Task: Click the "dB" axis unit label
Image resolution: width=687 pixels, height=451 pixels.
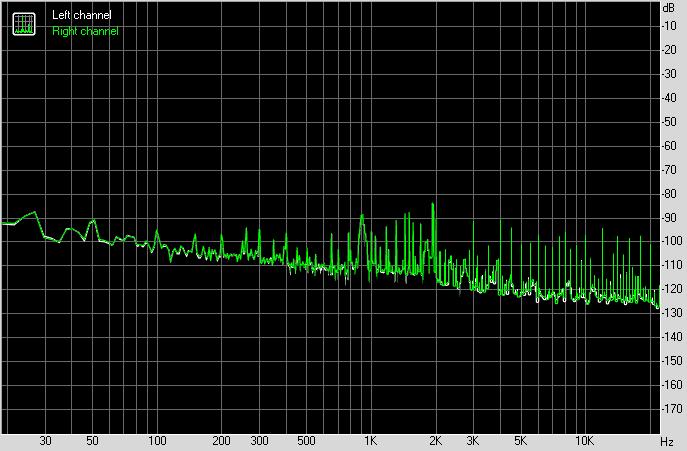Action: (669, 7)
